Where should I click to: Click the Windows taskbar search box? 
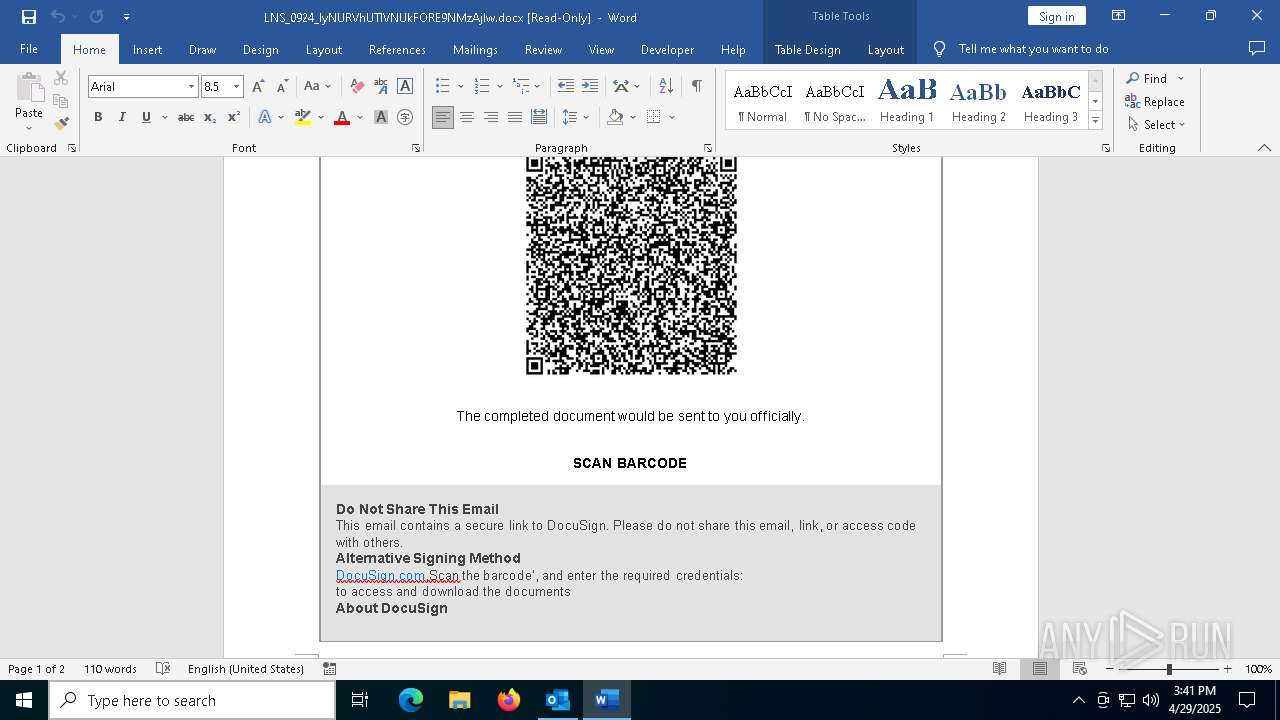pyautogui.click(x=193, y=700)
